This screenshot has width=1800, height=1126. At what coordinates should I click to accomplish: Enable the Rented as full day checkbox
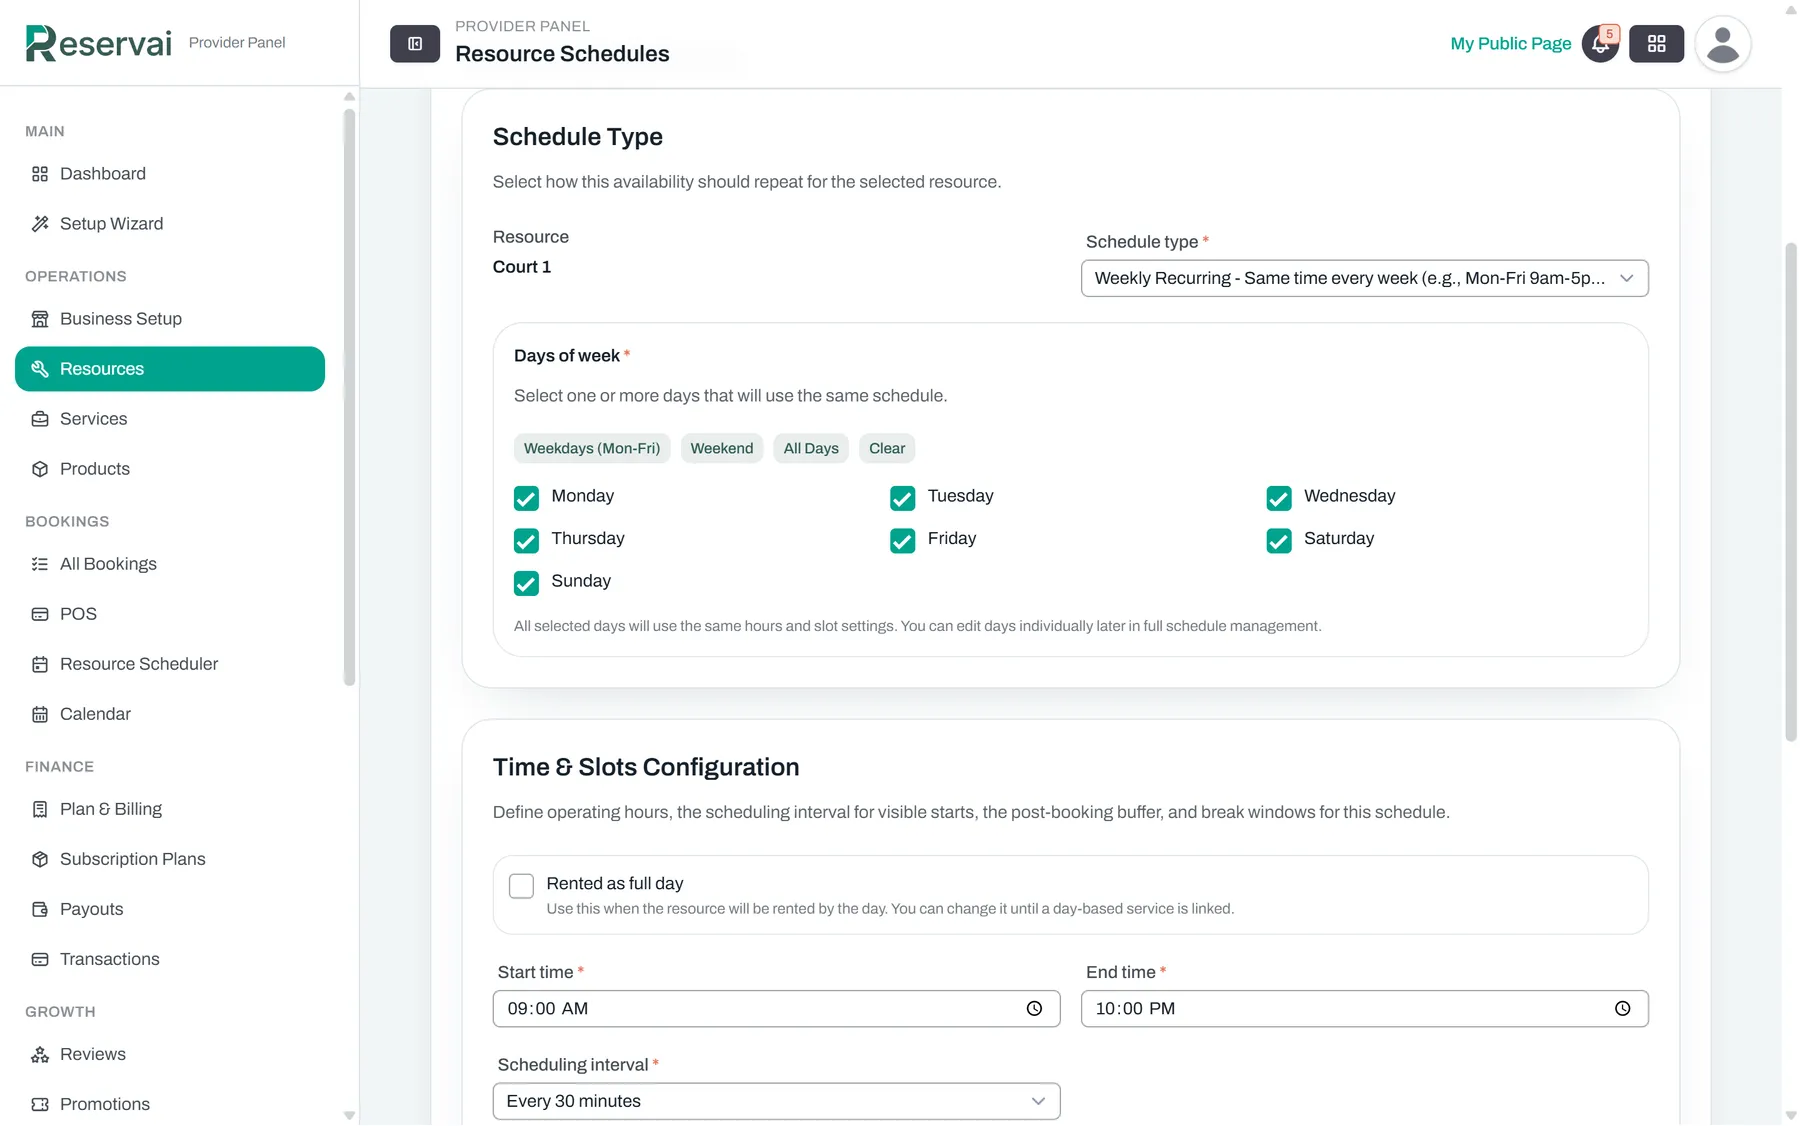pos(521,886)
